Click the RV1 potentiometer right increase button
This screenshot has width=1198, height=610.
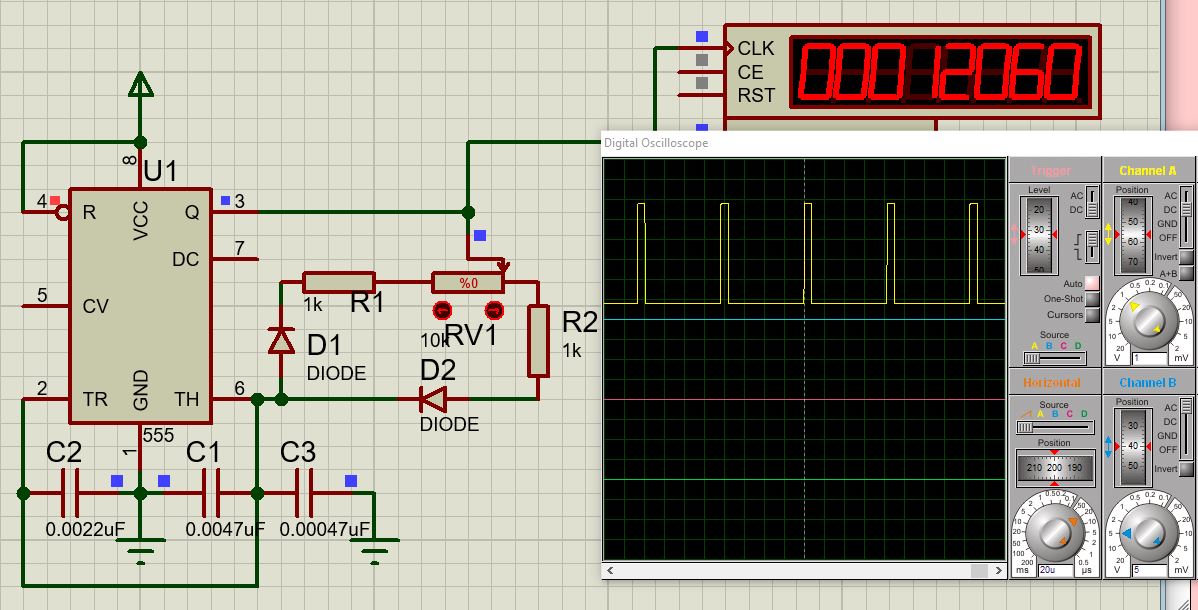coord(494,309)
